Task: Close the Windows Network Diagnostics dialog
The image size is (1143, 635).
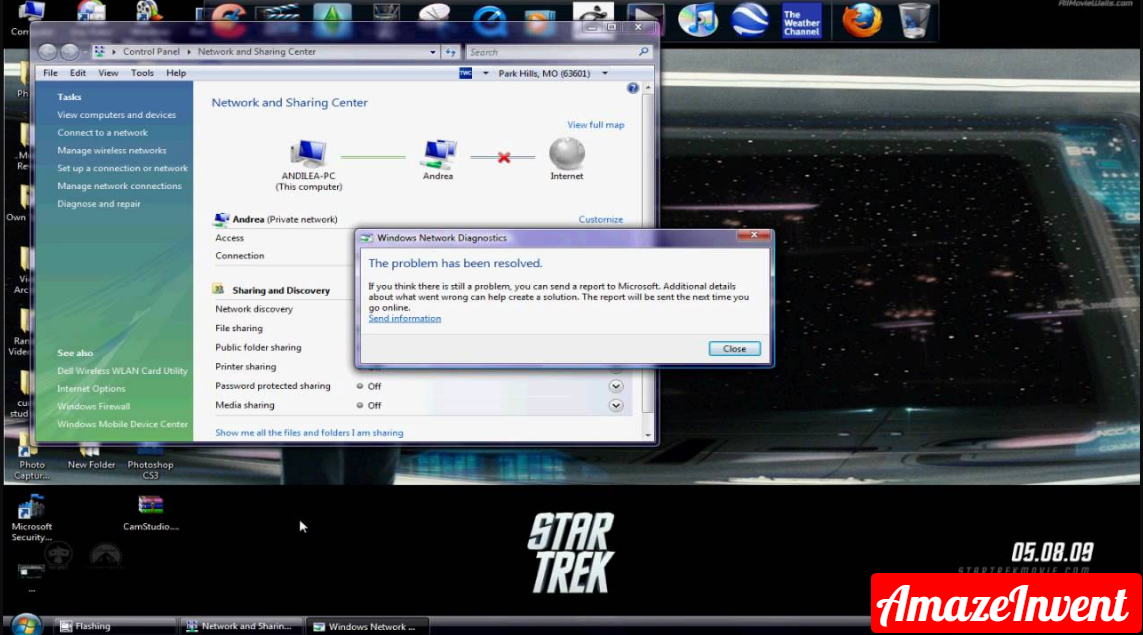Action: (734, 348)
